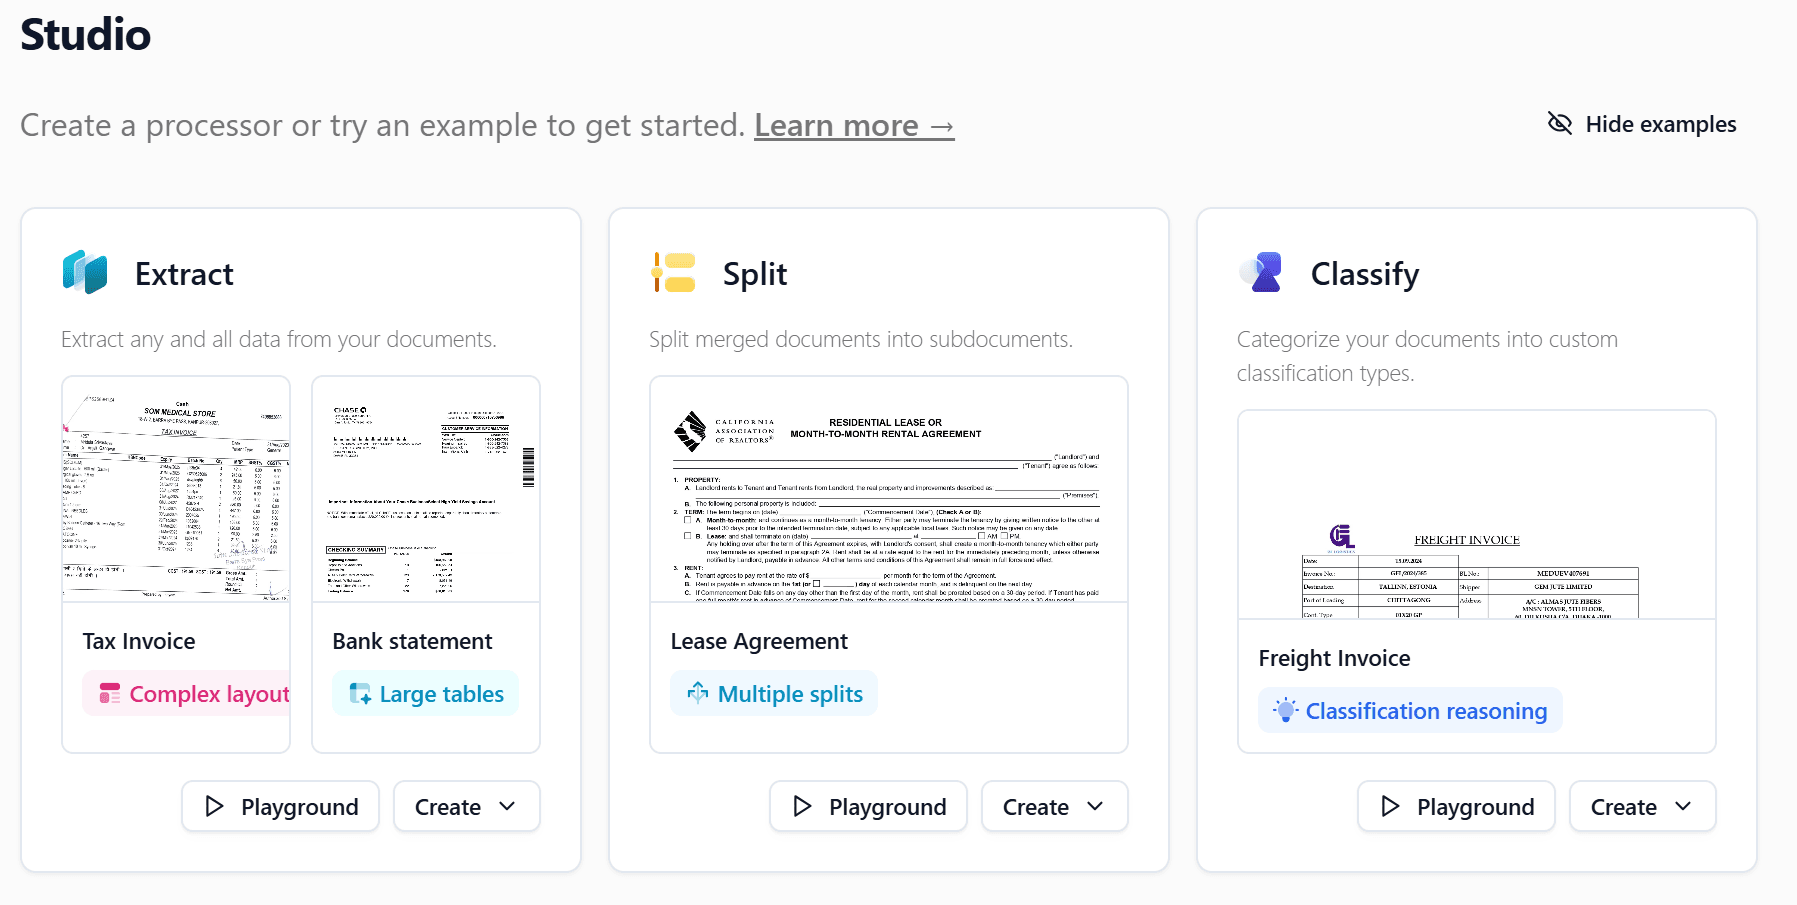
Task: Open the Create dropdown under Split
Action: click(1054, 806)
